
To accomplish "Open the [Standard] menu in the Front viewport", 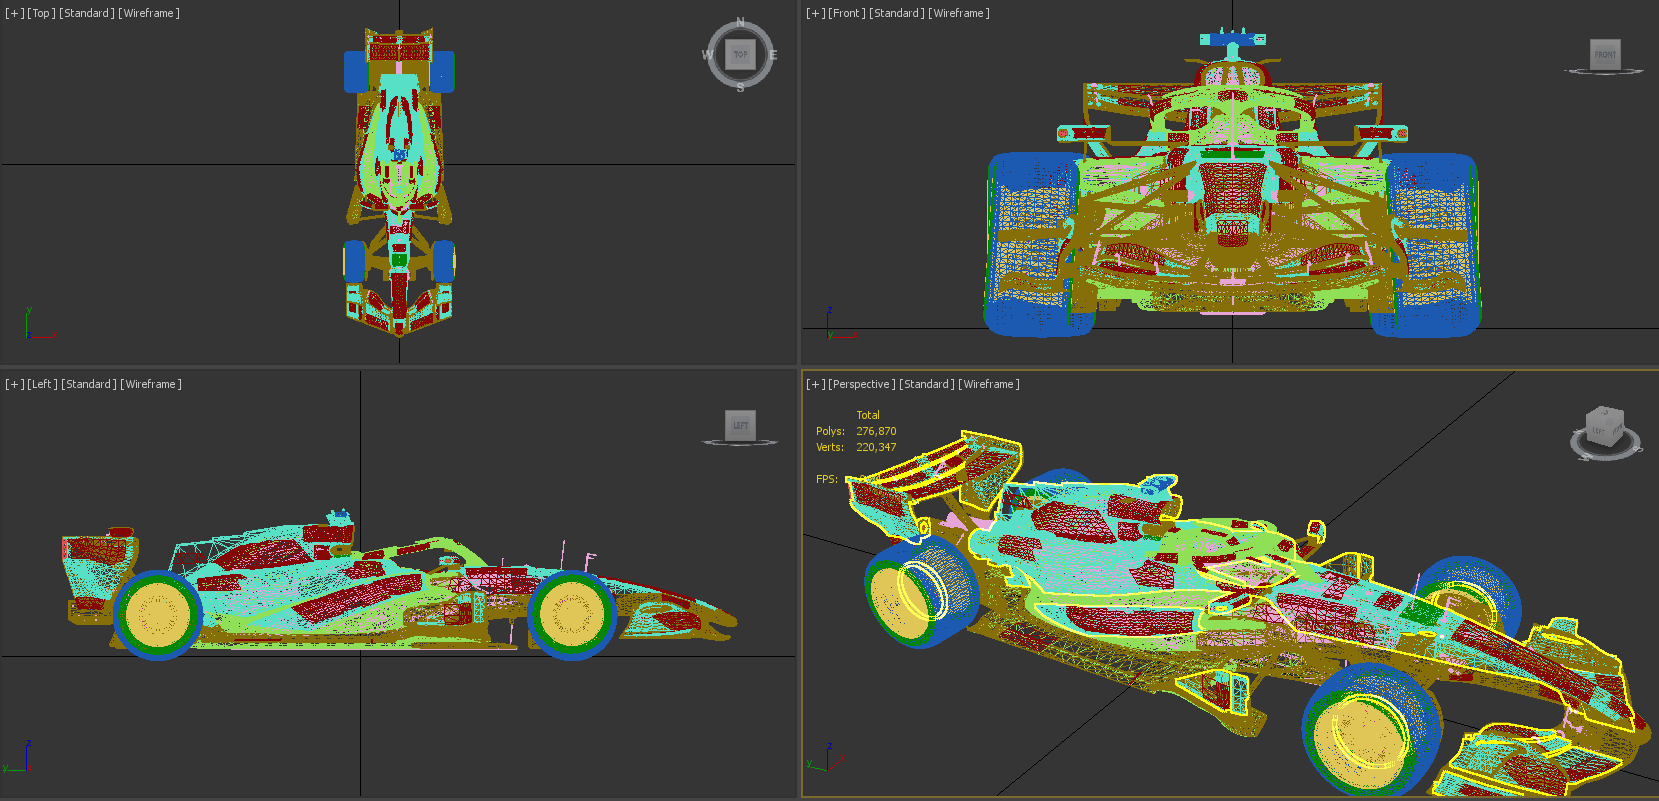I will [897, 13].
